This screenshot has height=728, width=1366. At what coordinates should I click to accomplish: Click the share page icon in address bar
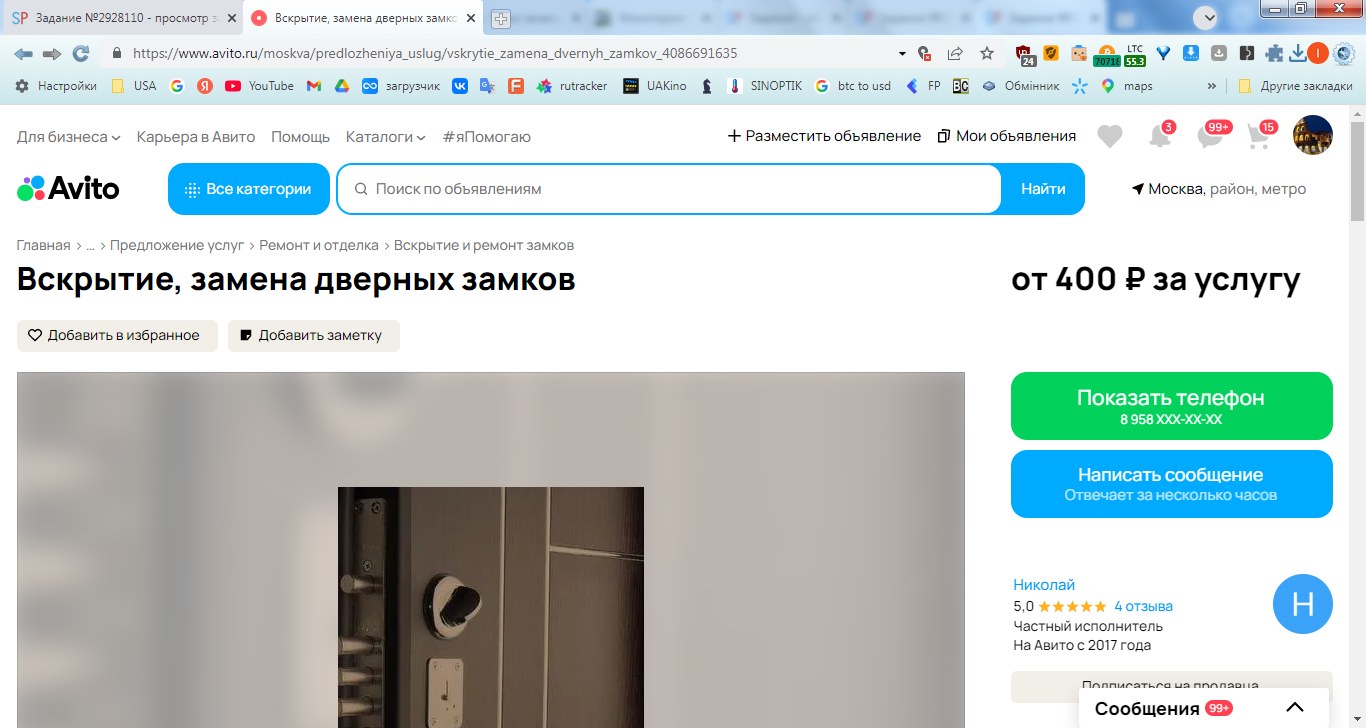click(955, 53)
